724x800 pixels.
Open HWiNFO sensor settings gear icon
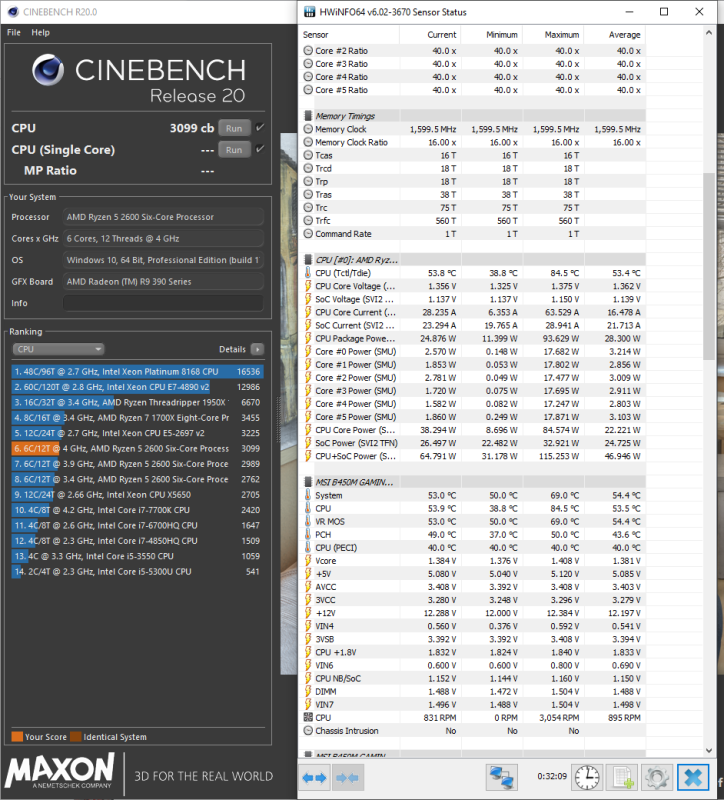pyautogui.click(x=657, y=777)
